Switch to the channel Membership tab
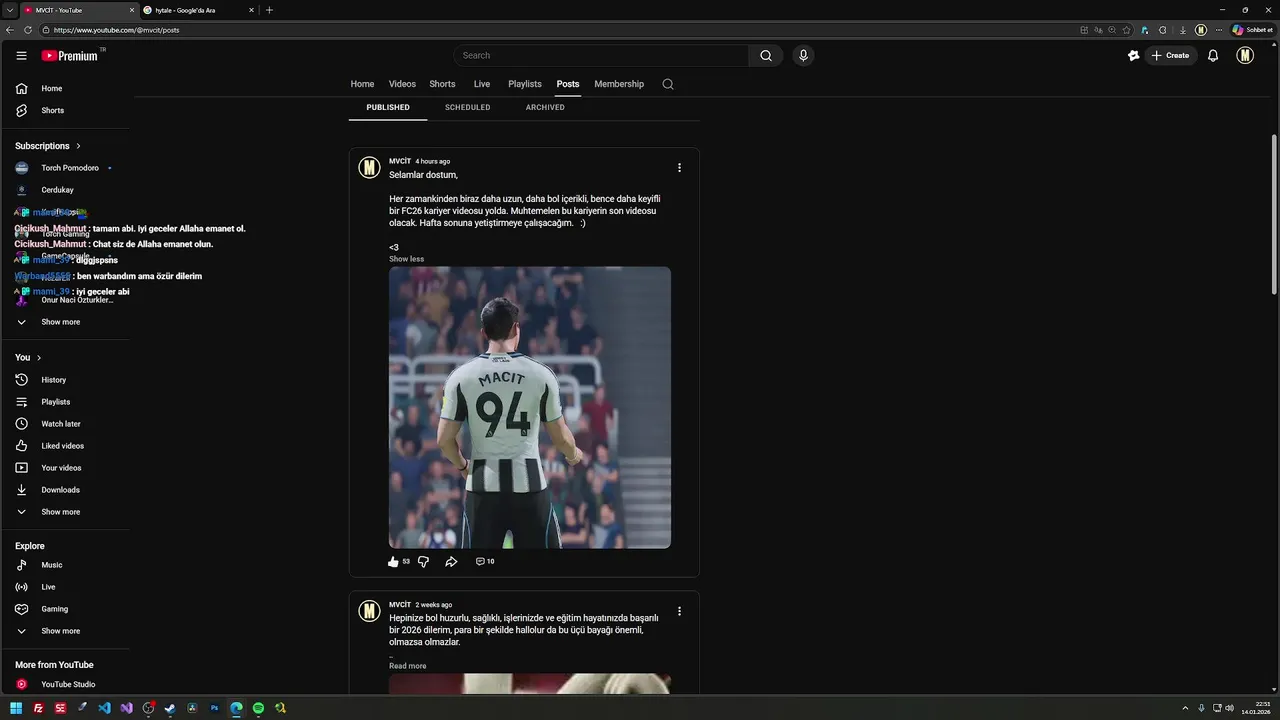 (619, 84)
